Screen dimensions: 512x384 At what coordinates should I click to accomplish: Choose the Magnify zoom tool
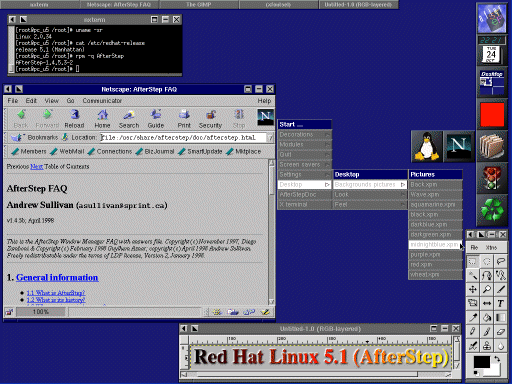pos(487,289)
